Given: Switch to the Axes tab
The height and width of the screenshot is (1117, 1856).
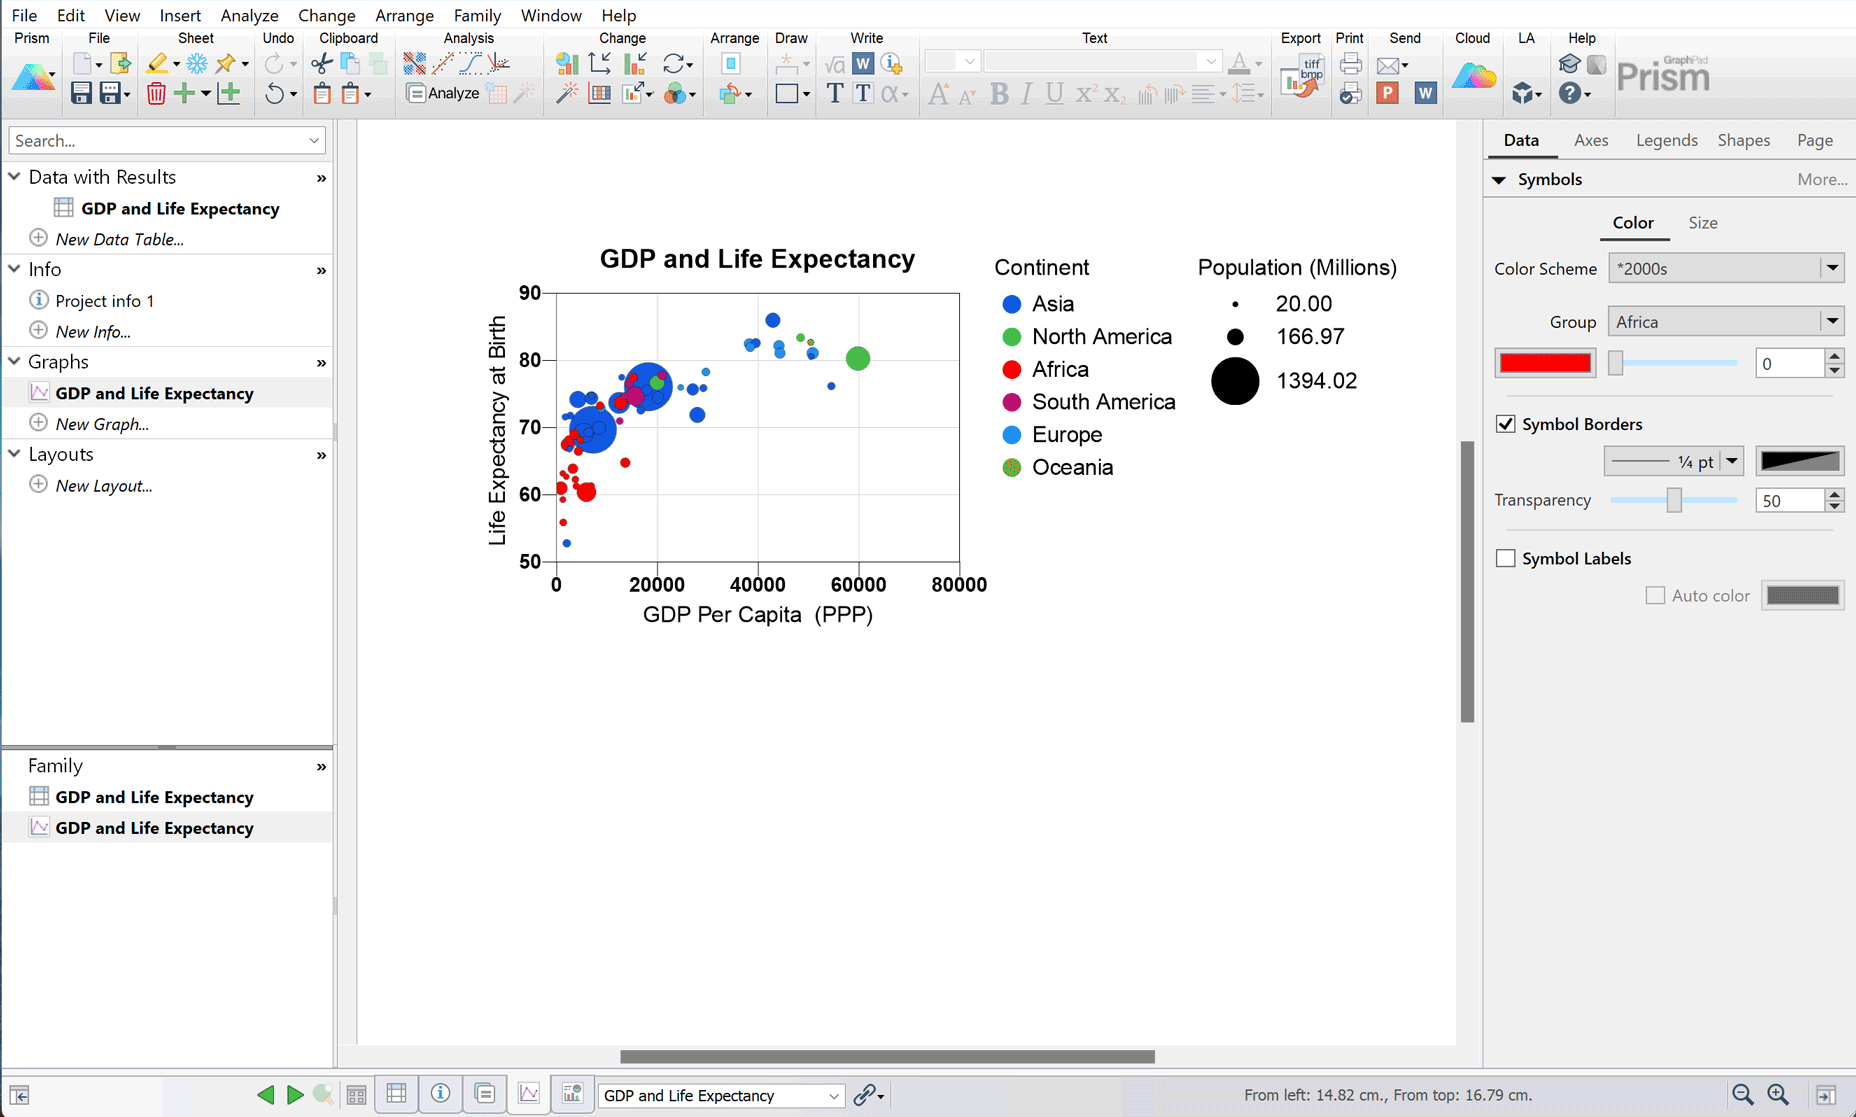Looking at the screenshot, I should [x=1590, y=140].
